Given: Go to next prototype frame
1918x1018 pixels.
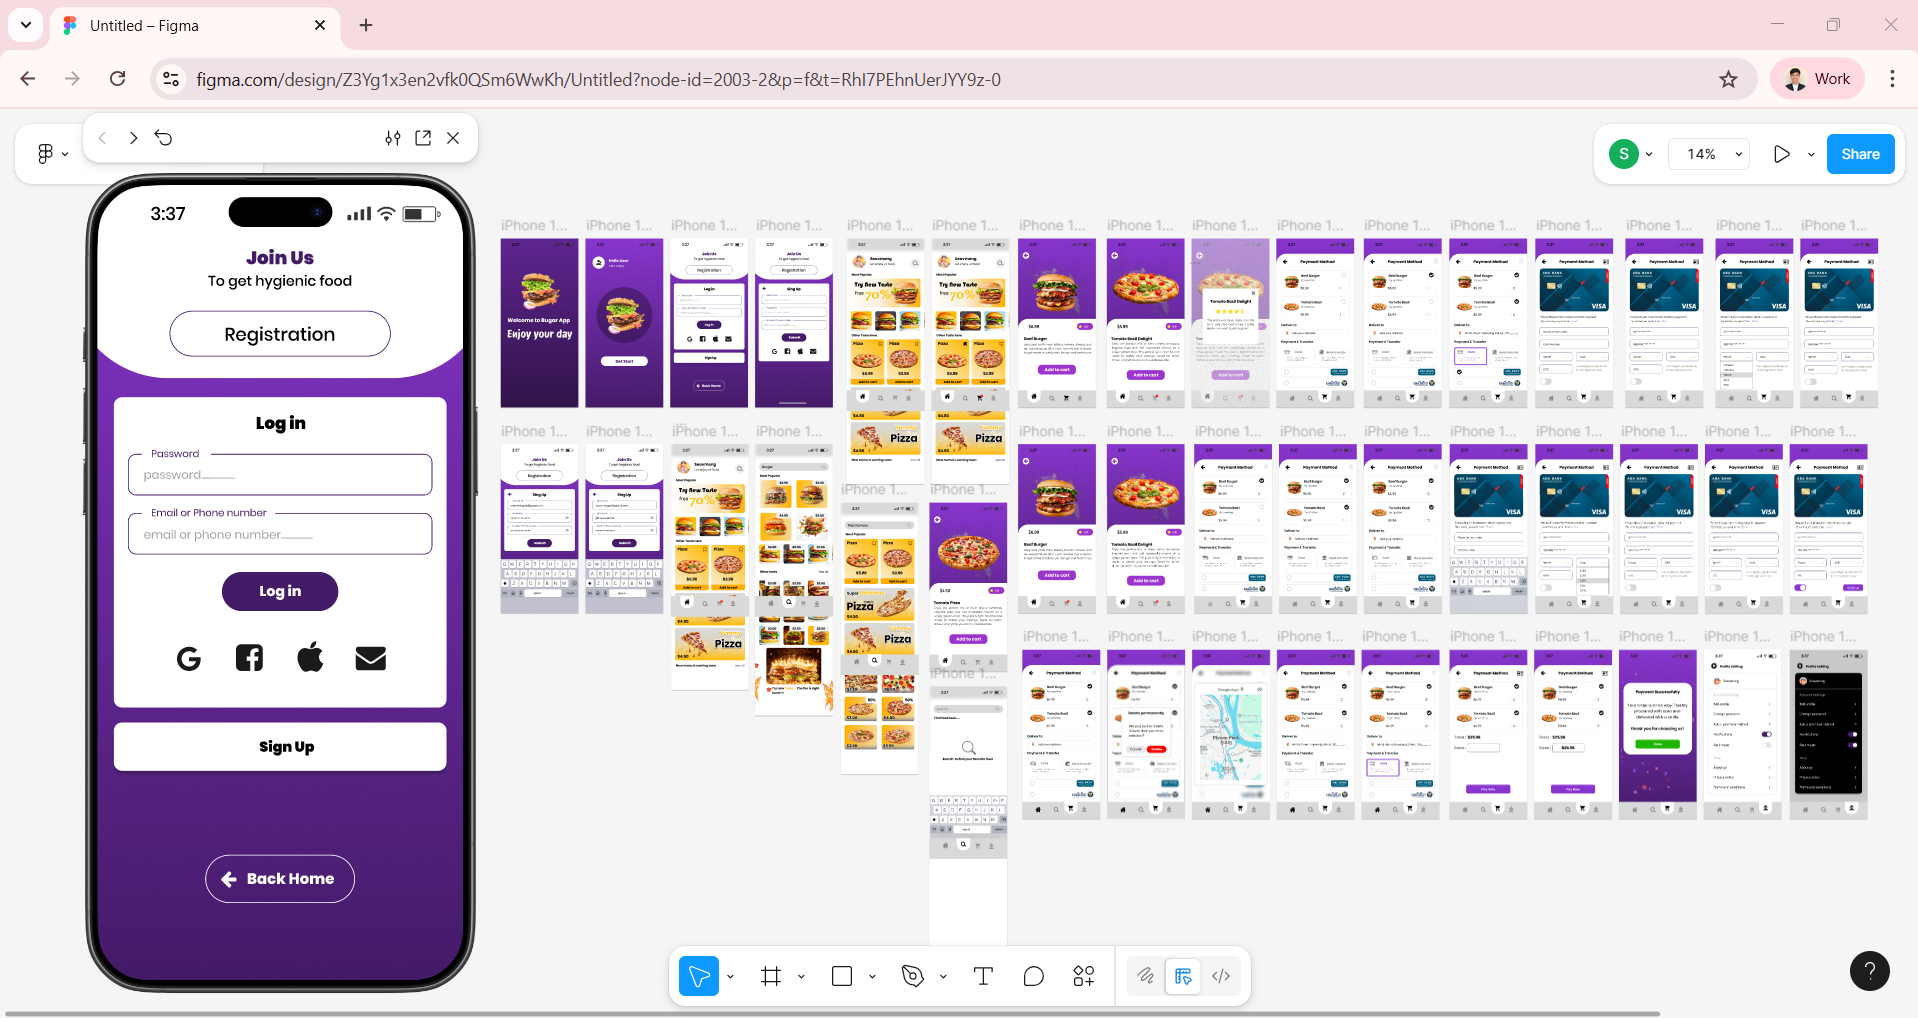Looking at the screenshot, I should (133, 138).
